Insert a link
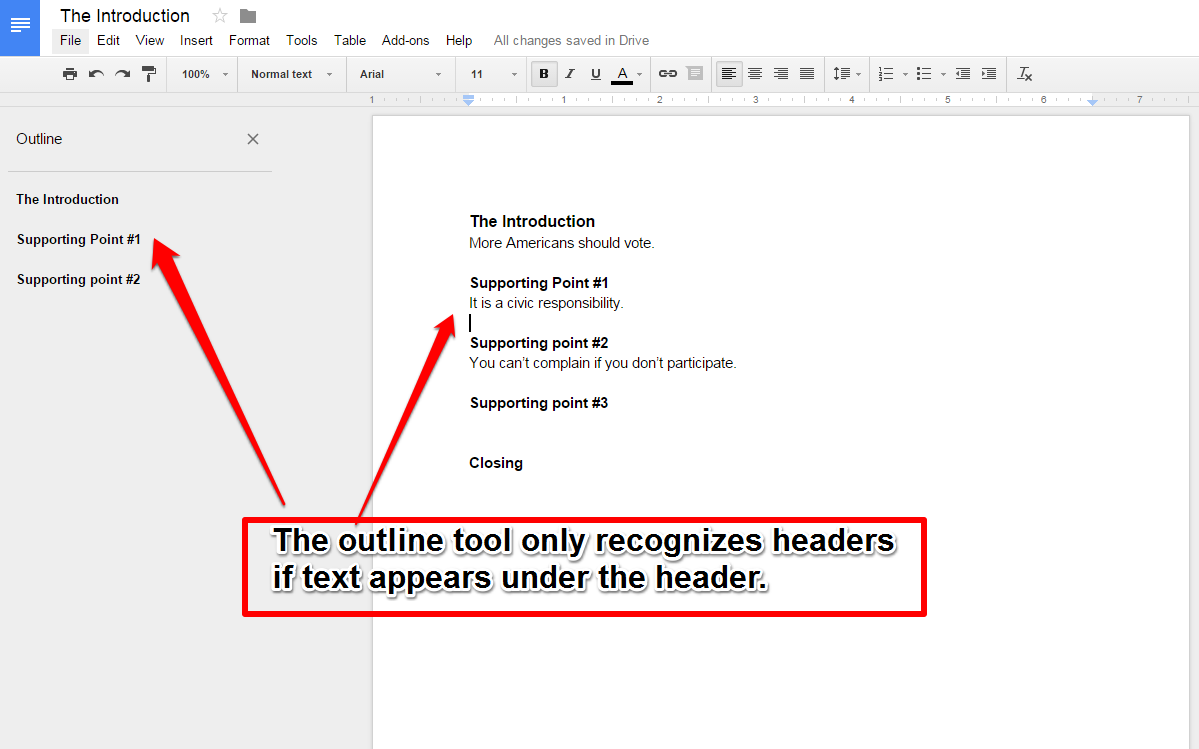This screenshot has width=1199, height=749. click(x=667, y=73)
